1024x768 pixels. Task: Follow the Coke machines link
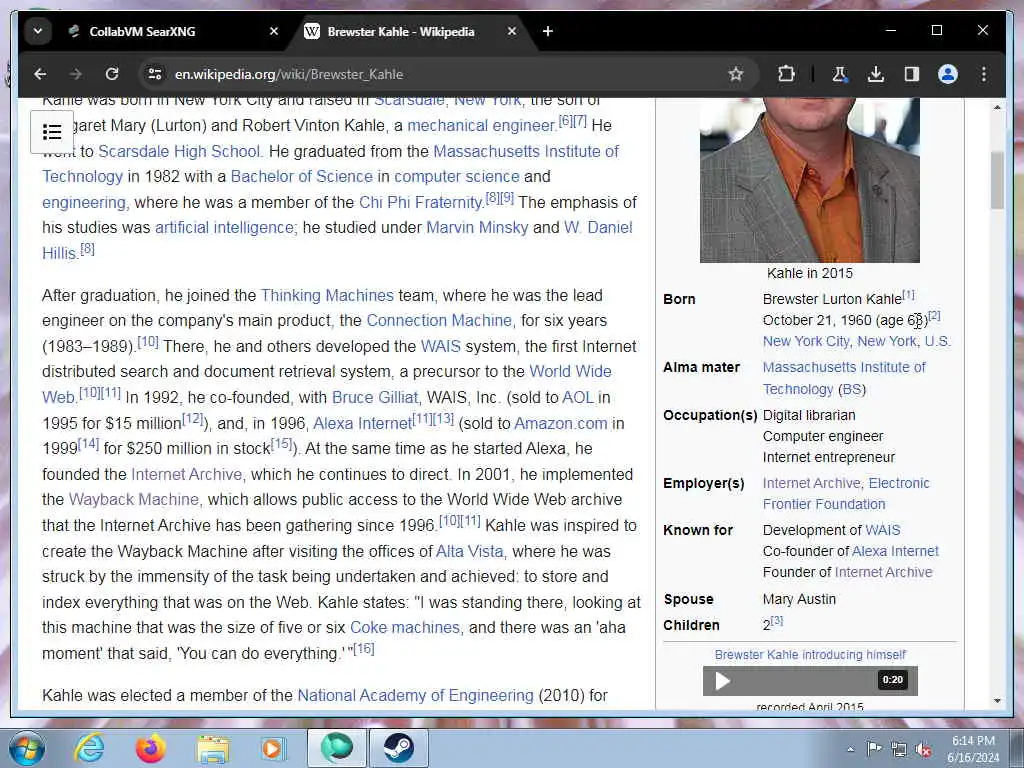pyautogui.click(x=405, y=628)
